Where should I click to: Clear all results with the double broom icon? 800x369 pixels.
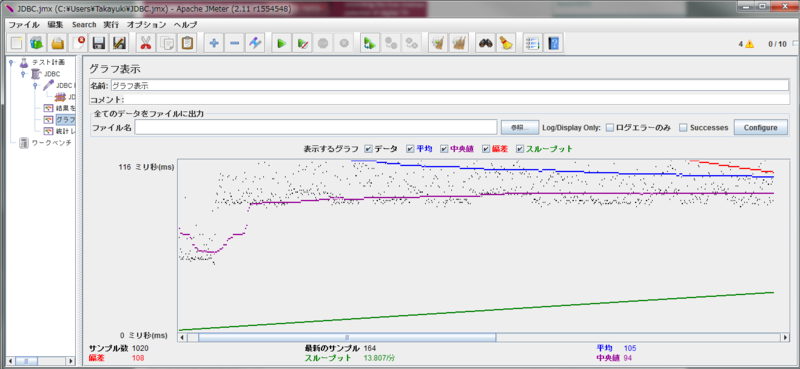[x=459, y=43]
